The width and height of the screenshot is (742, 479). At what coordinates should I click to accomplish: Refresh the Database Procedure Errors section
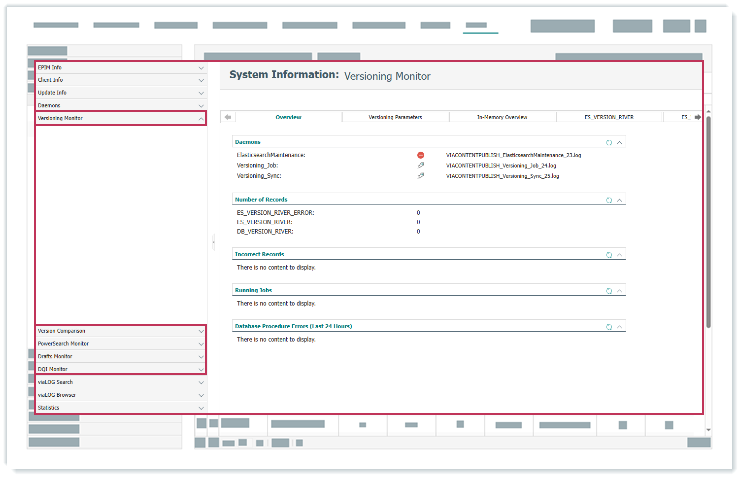point(609,326)
